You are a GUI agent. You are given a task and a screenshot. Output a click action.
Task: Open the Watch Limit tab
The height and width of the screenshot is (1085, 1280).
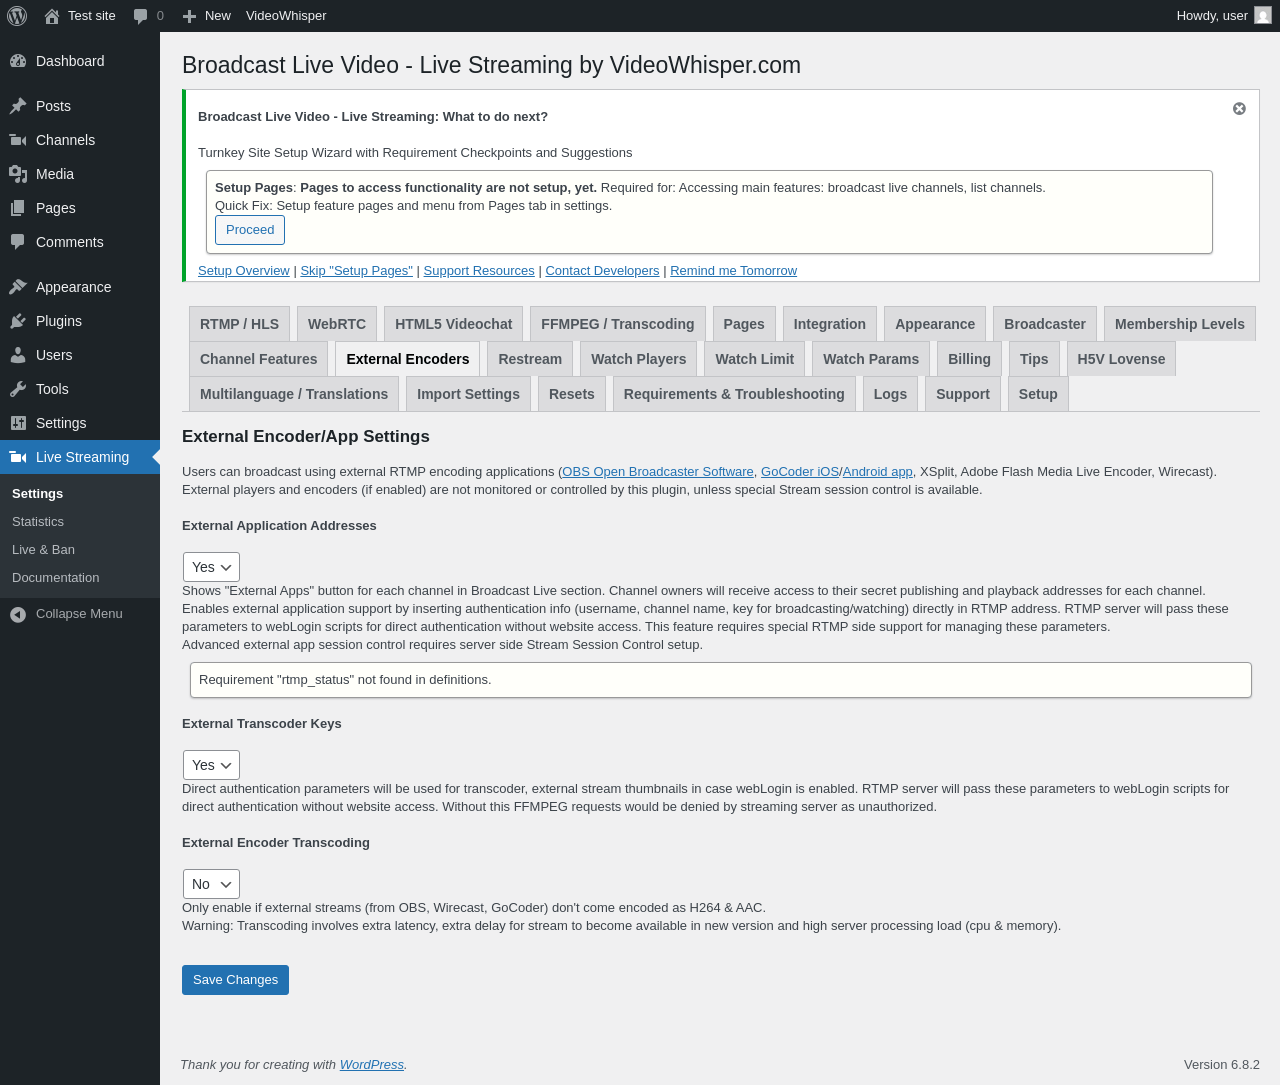click(x=754, y=359)
